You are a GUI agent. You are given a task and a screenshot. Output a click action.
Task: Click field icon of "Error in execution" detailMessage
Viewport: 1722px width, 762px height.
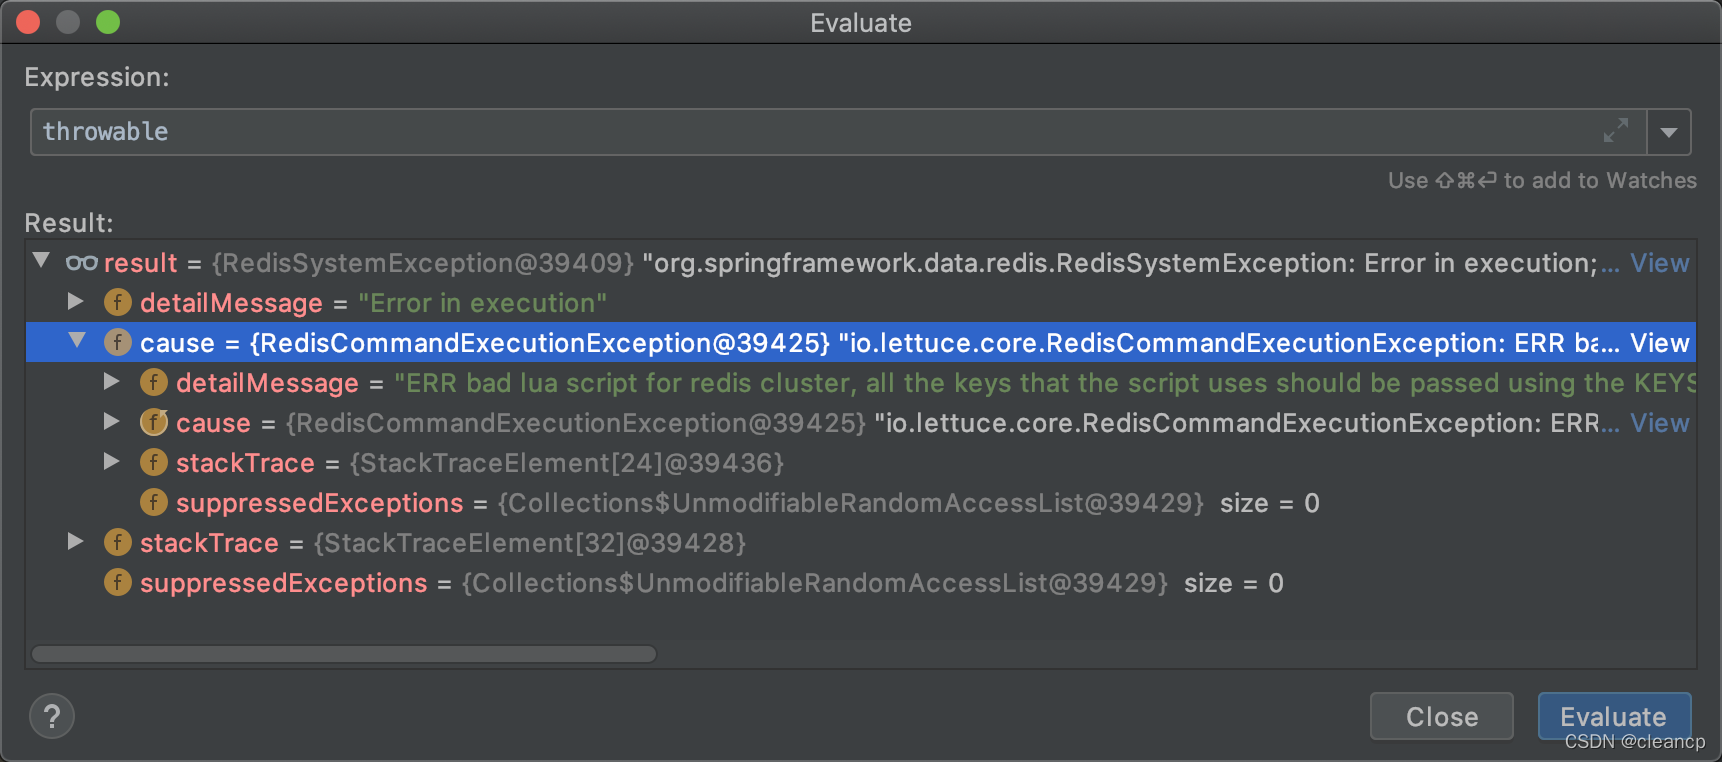point(118,302)
